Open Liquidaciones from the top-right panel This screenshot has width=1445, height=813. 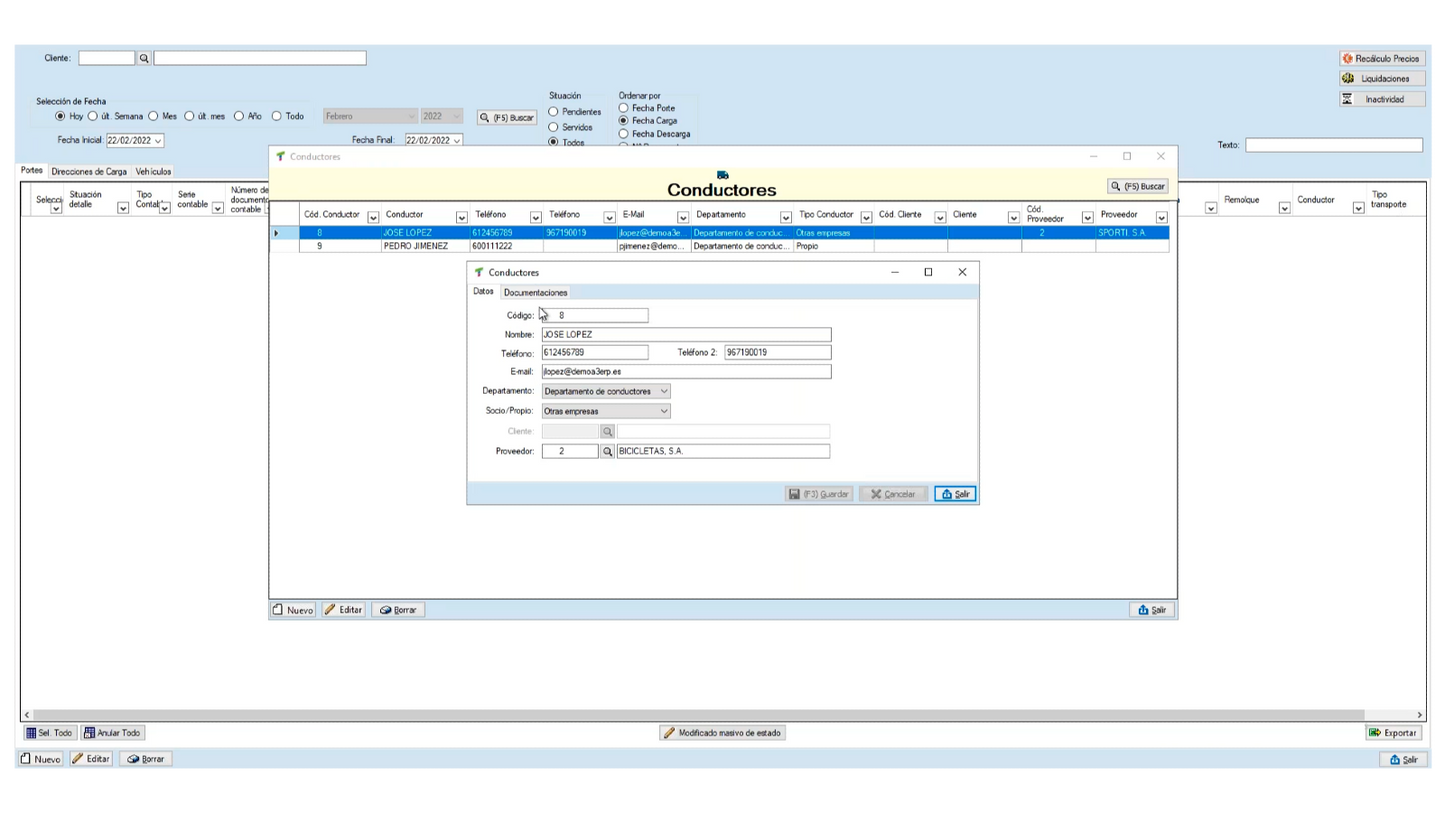pyautogui.click(x=1382, y=79)
